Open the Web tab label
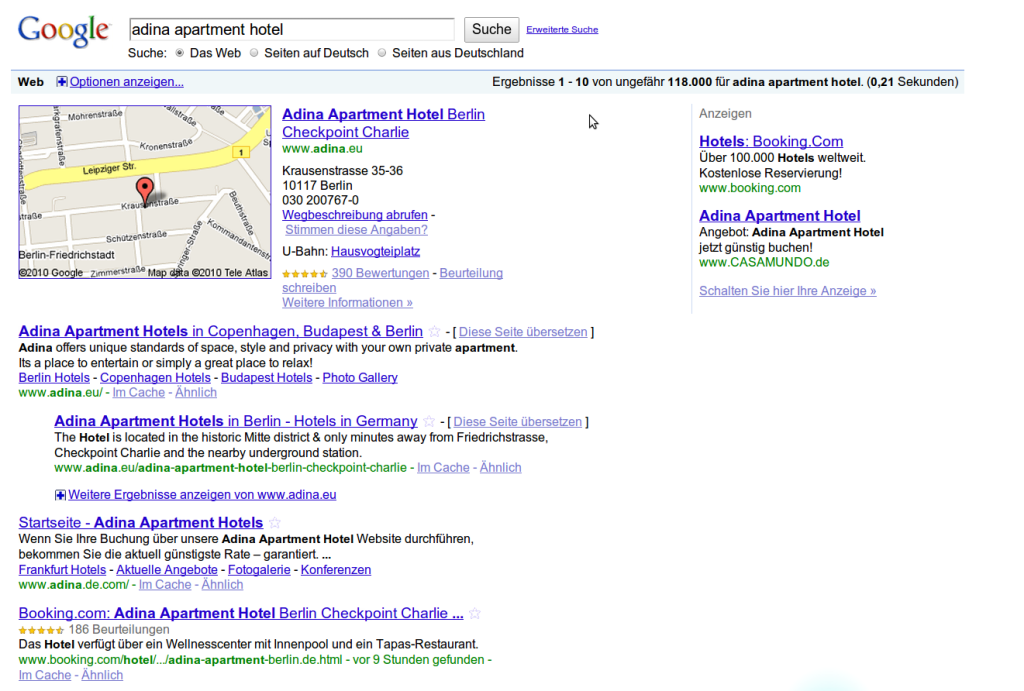The width and height of the screenshot is (1024, 691). point(31,82)
